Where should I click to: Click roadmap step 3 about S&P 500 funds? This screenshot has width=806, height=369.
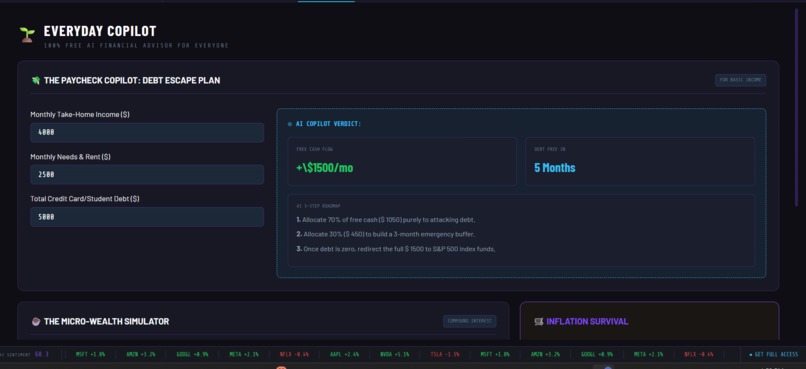(x=395, y=249)
